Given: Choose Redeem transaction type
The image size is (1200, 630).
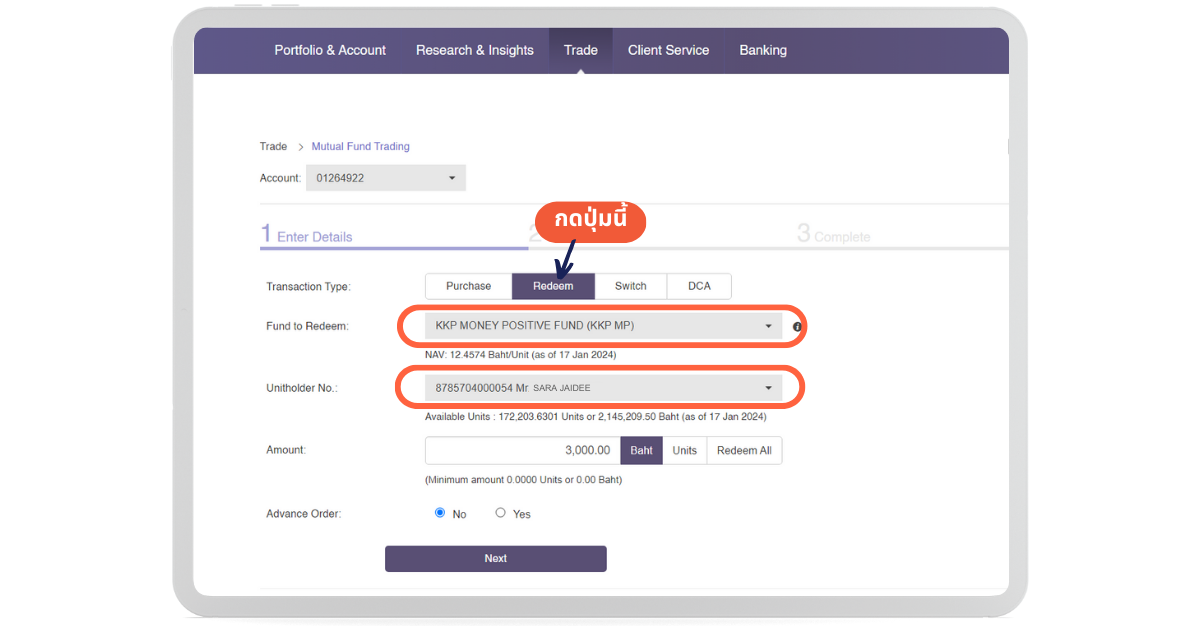Looking at the screenshot, I should [553, 286].
